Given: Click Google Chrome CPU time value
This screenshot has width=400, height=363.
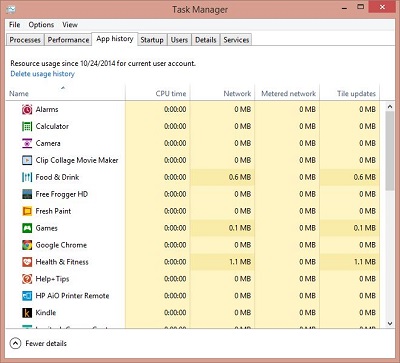Looking at the screenshot, I should point(175,245).
